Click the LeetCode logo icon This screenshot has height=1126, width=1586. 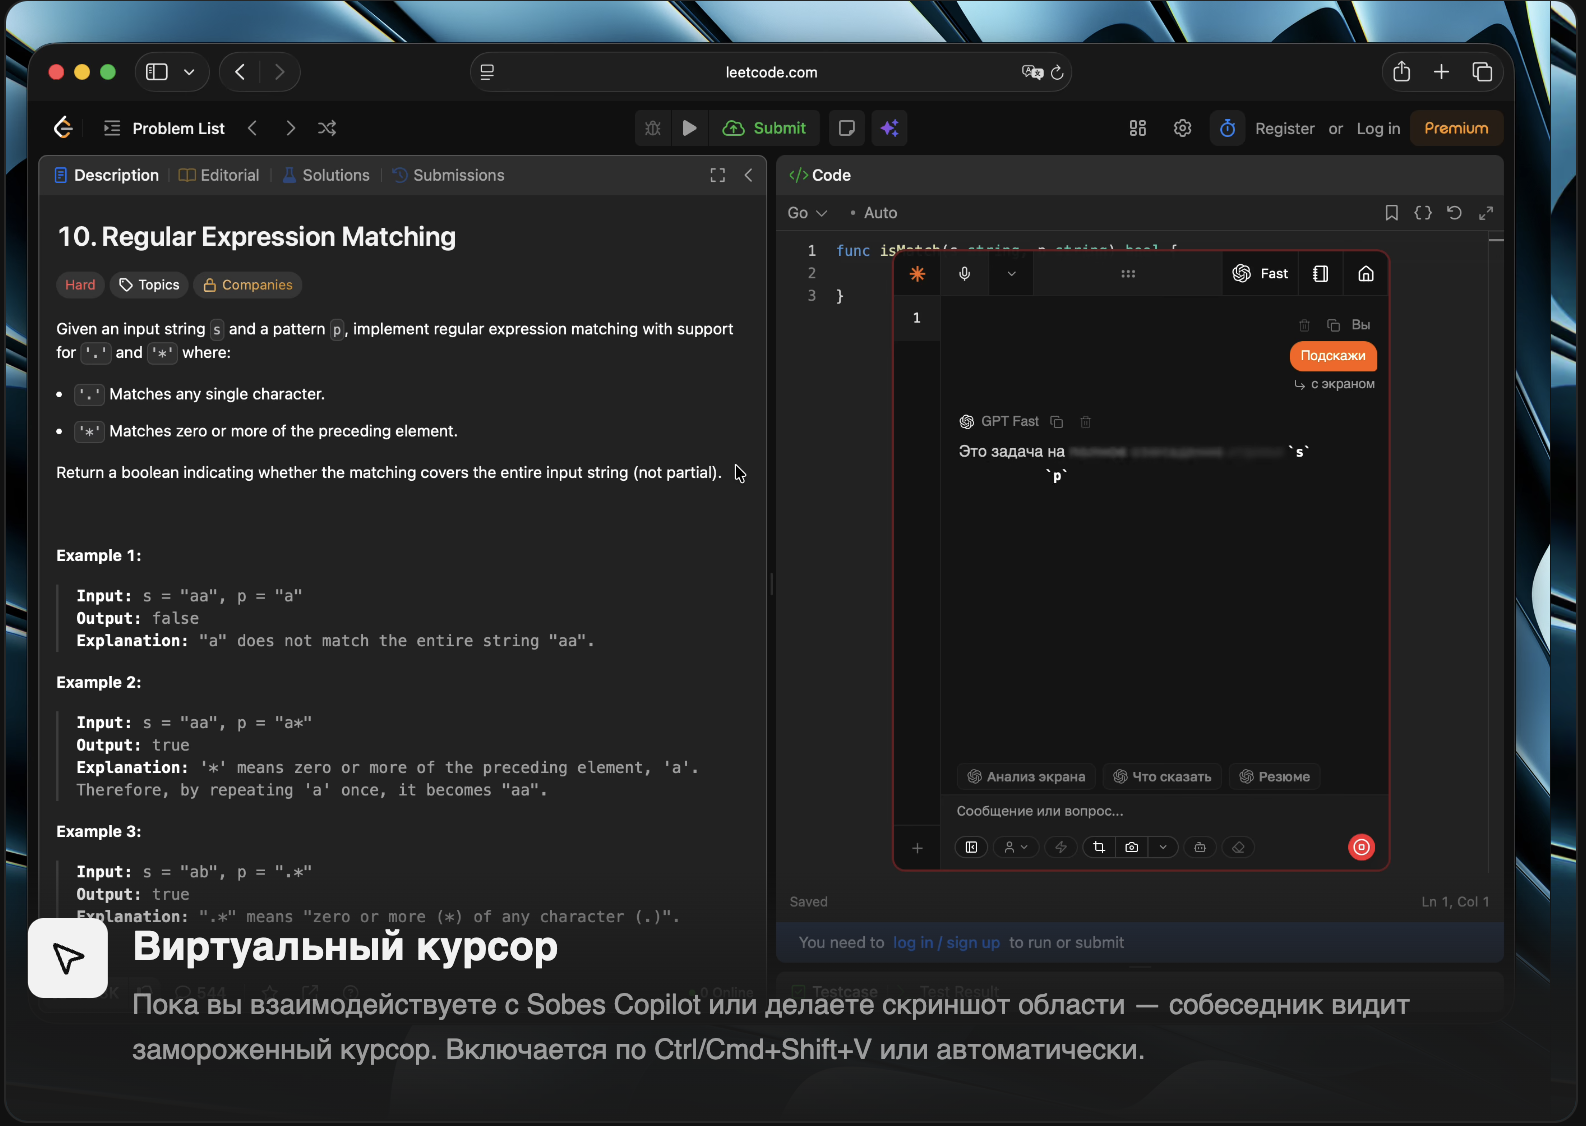pyautogui.click(x=63, y=128)
